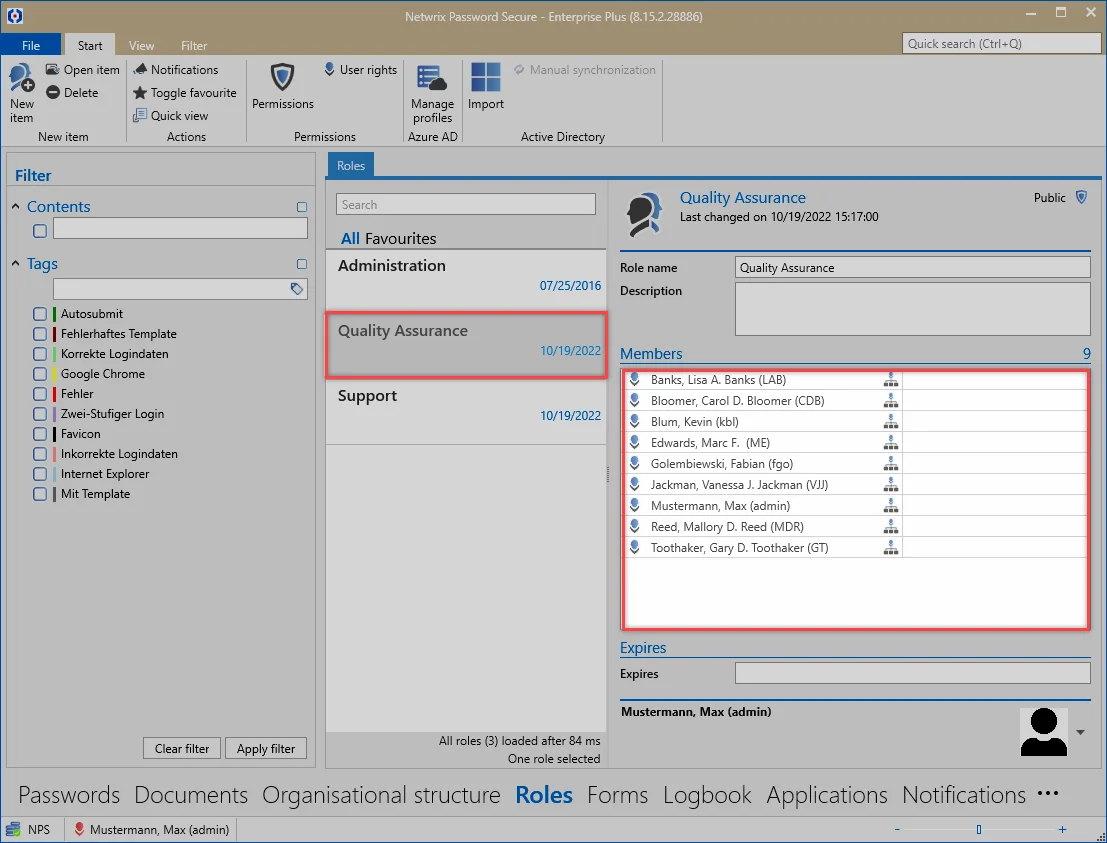Enable the Autosubmit tag checkbox
1107x843 pixels.
coord(40,313)
